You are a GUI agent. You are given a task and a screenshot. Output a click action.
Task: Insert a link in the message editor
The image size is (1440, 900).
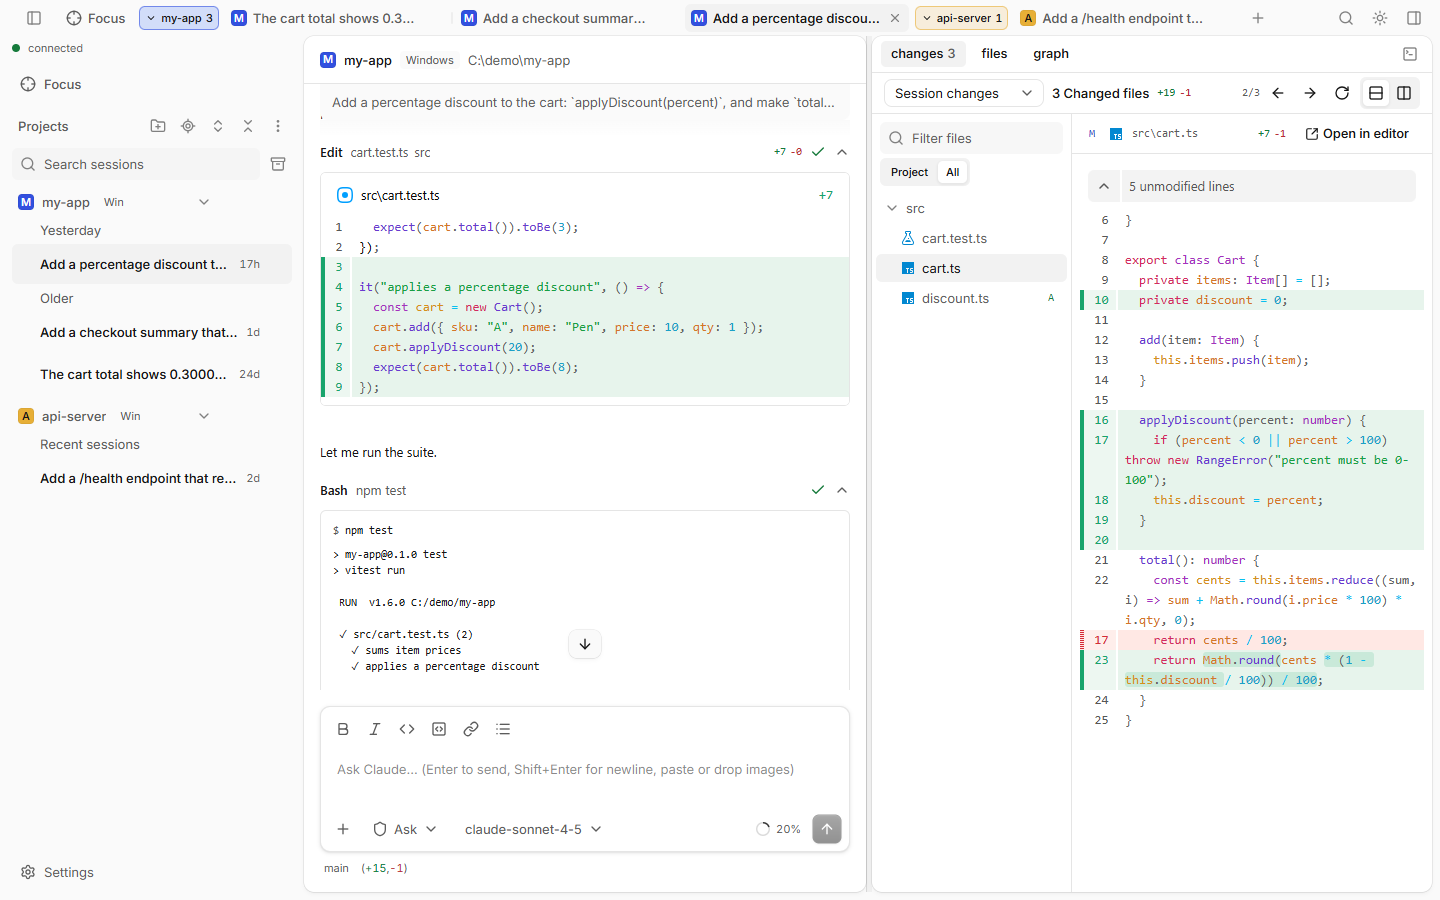coord(471,729)
